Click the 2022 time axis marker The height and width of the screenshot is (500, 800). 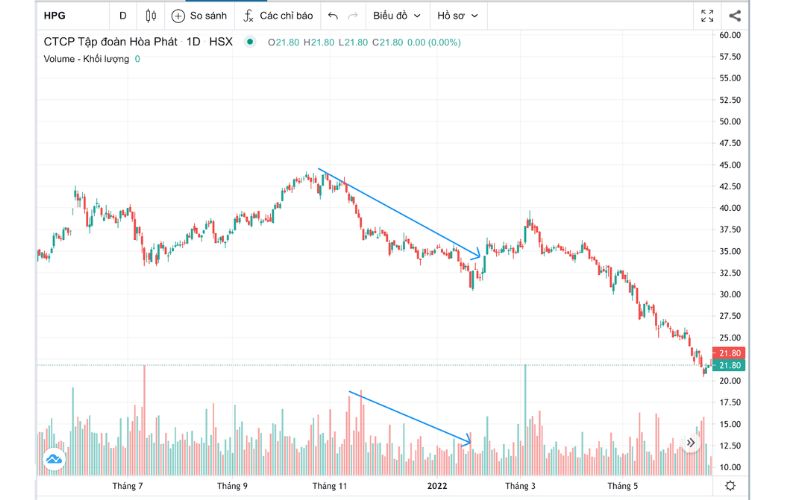(437, 486)
